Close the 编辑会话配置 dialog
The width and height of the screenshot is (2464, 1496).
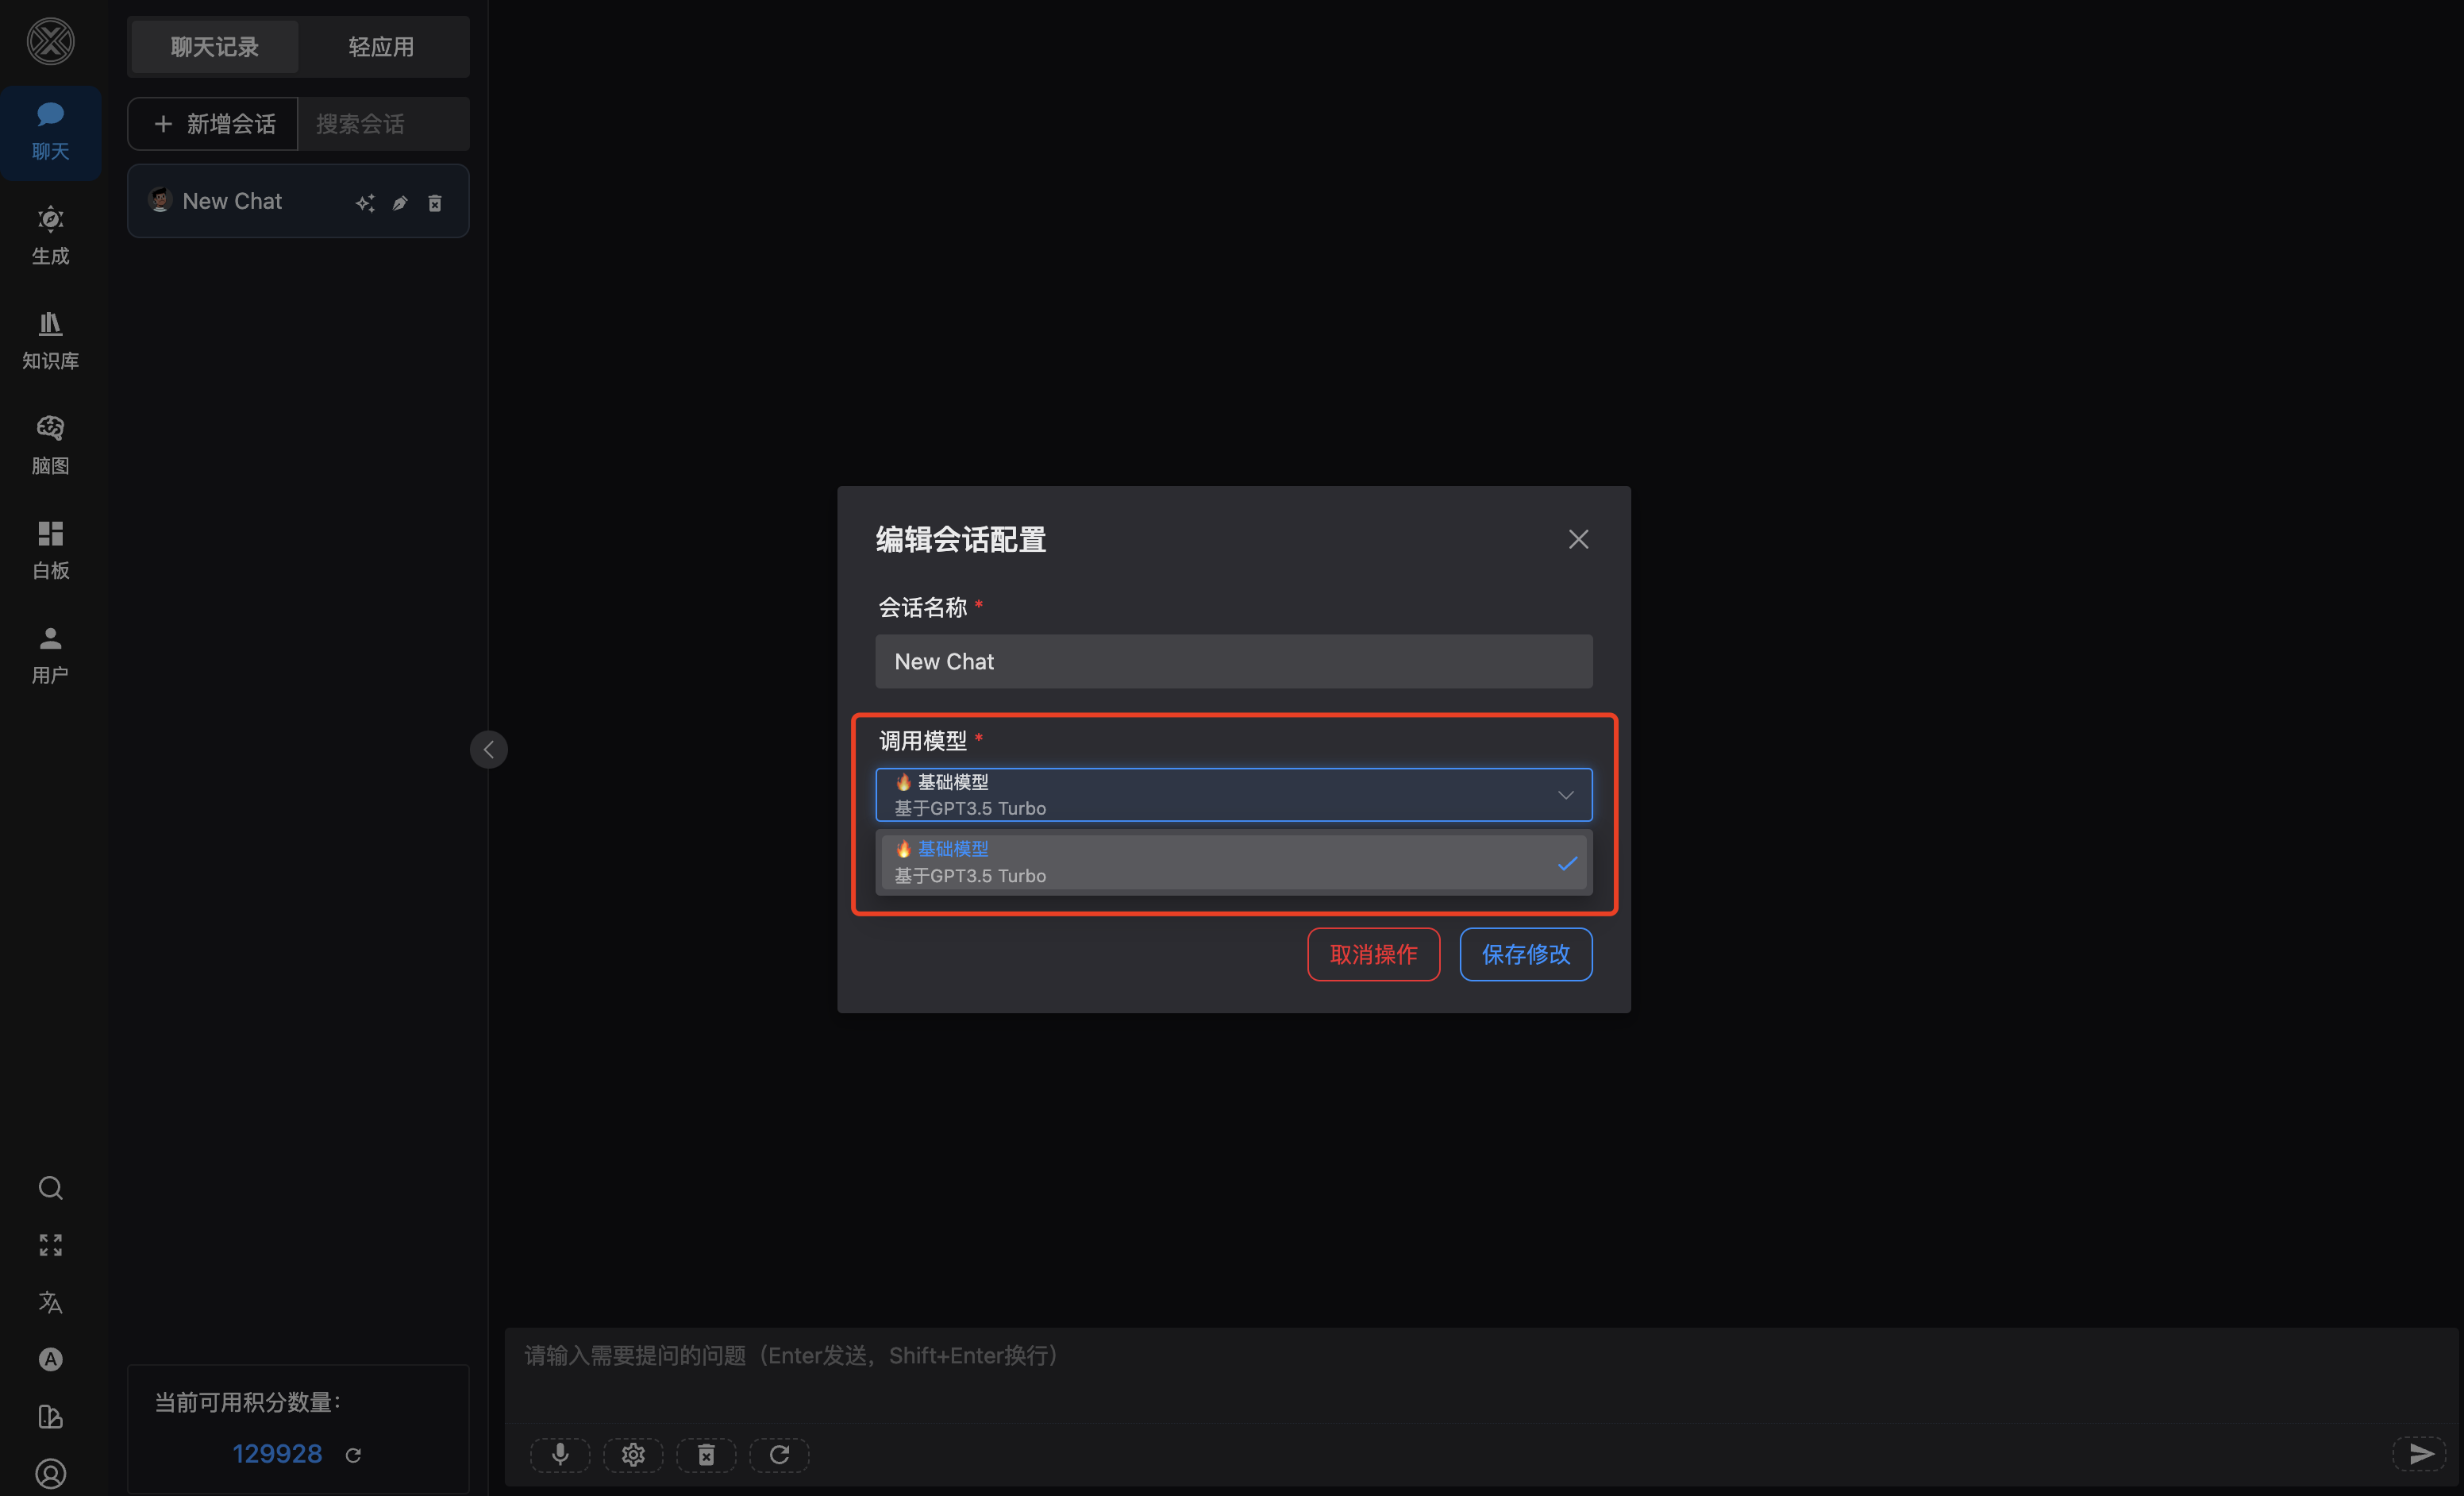(x=1578, y=539)
